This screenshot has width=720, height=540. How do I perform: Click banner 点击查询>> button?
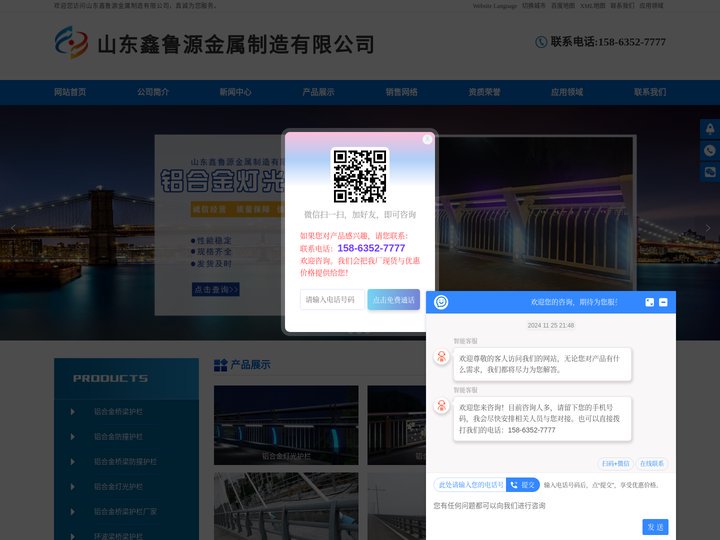[216, 289]
